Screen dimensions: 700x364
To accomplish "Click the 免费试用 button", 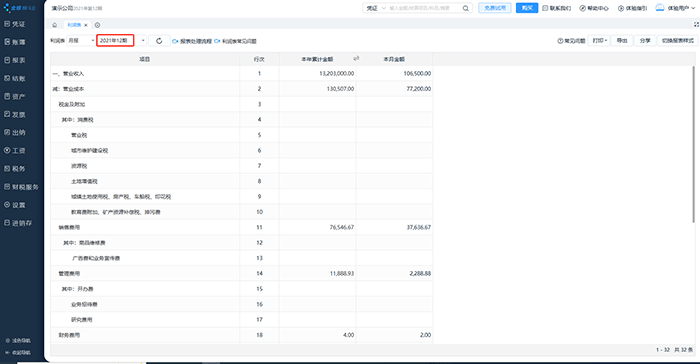I will click(495, 8).
